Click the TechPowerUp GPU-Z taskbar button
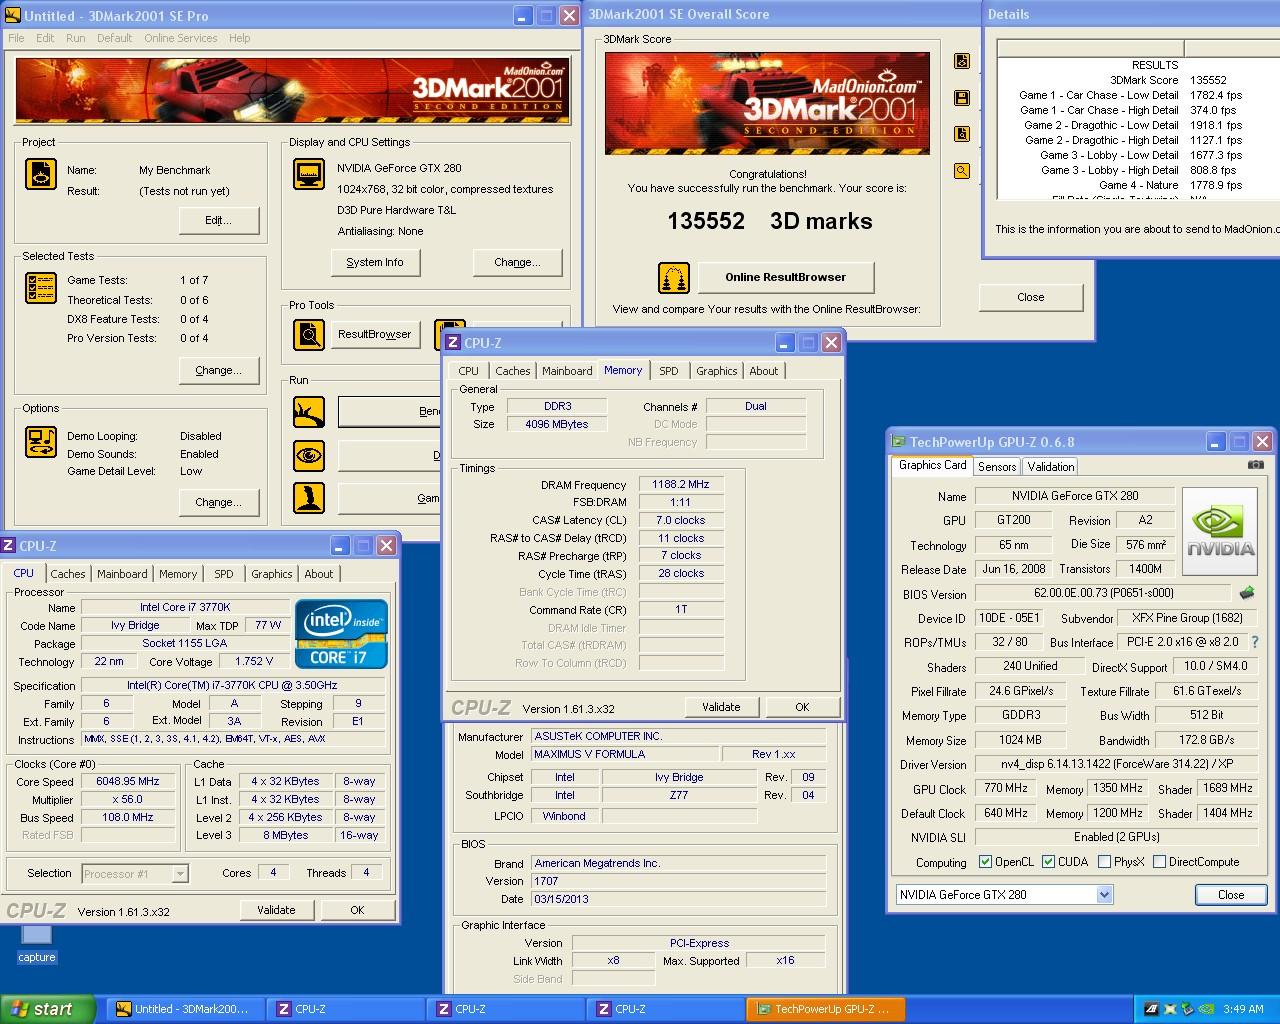The width and height of the screenshot is (1280, 1024). (x=826, y=1009)
